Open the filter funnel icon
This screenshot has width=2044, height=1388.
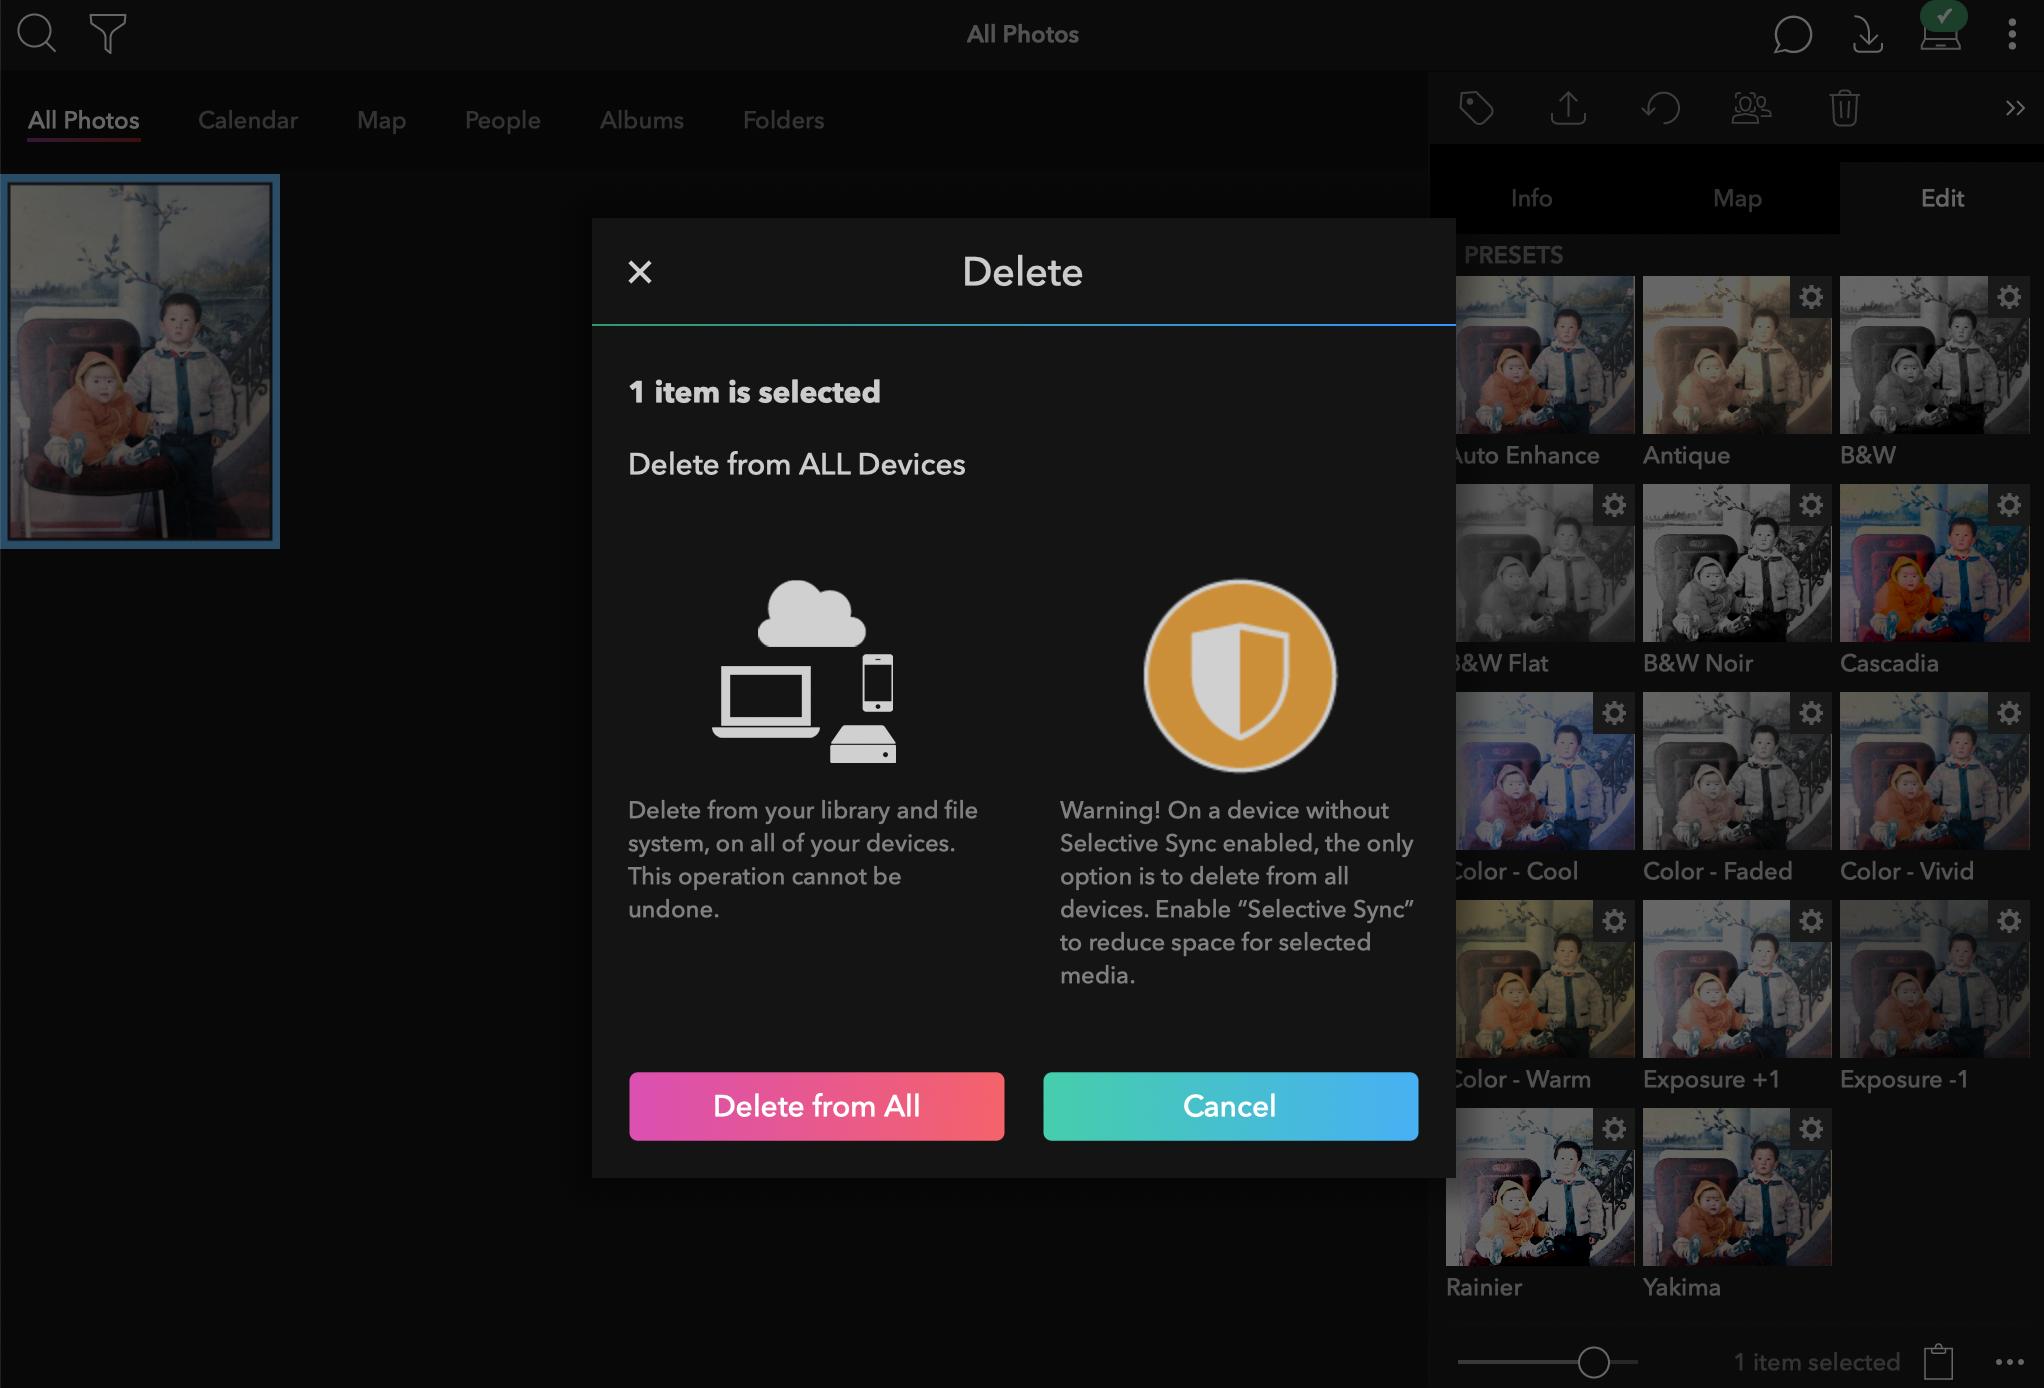click(107, 34)
